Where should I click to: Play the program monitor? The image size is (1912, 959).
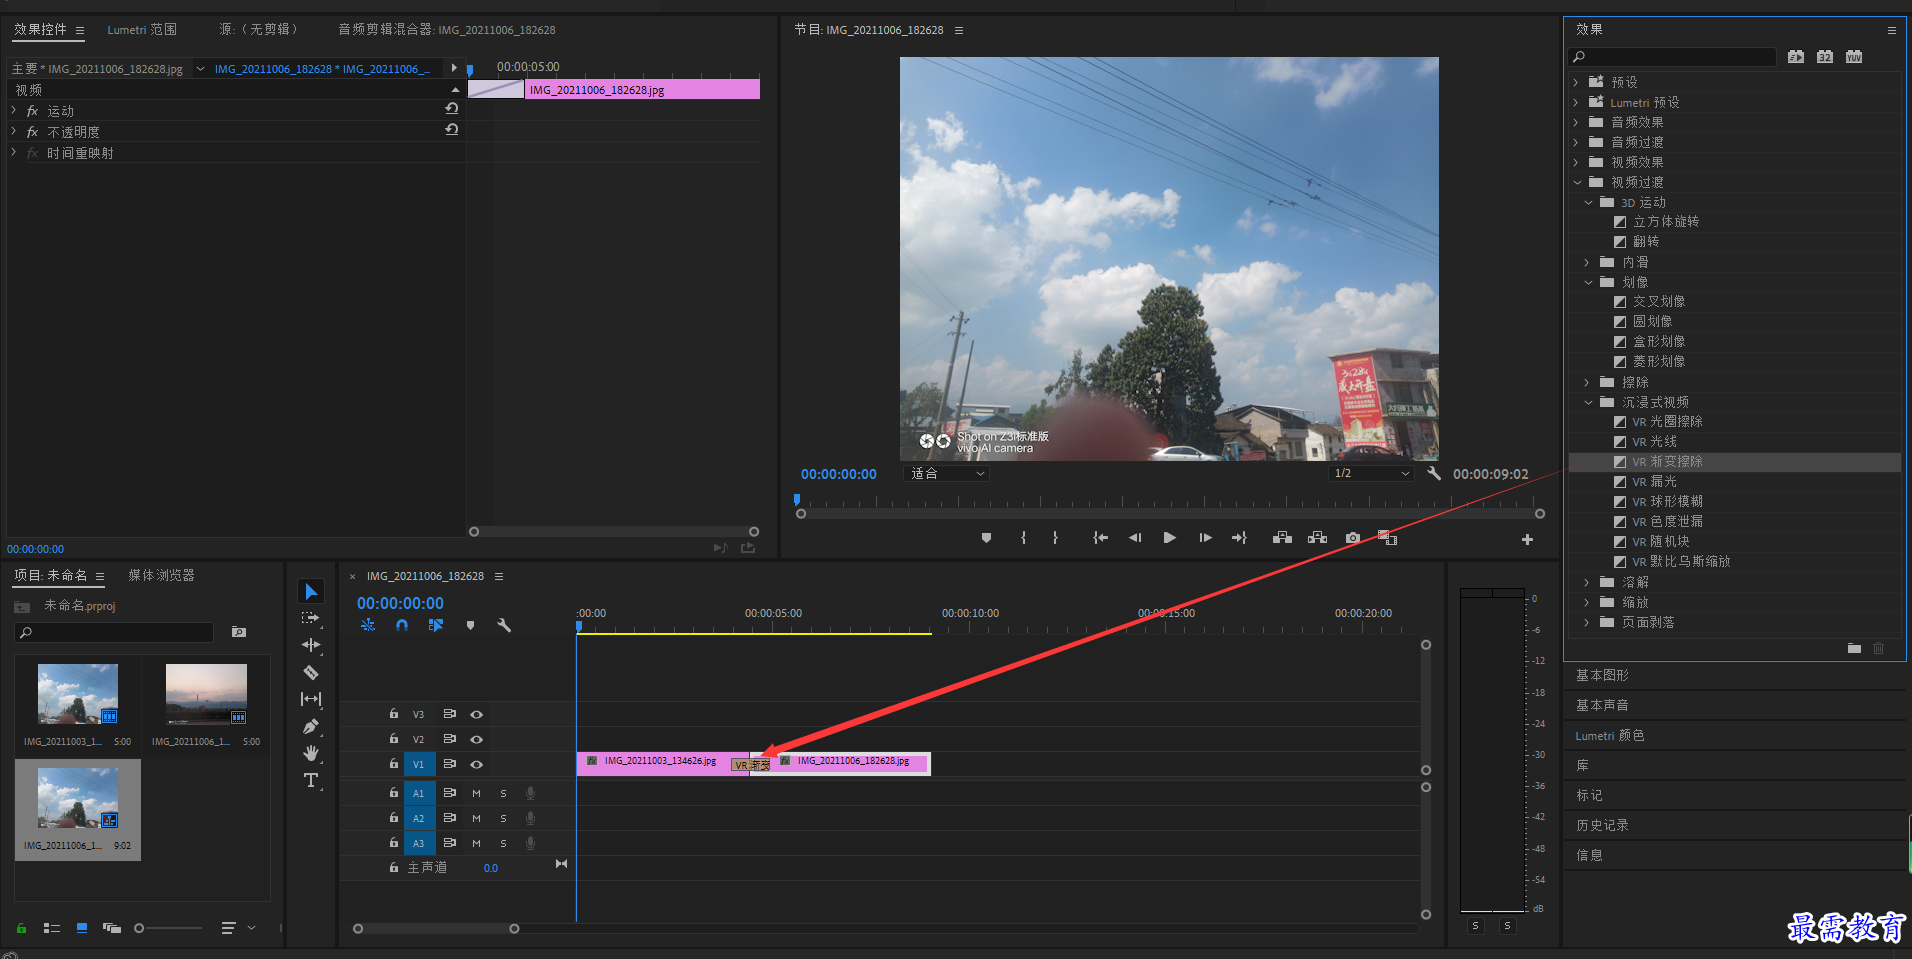(1169, 538)
